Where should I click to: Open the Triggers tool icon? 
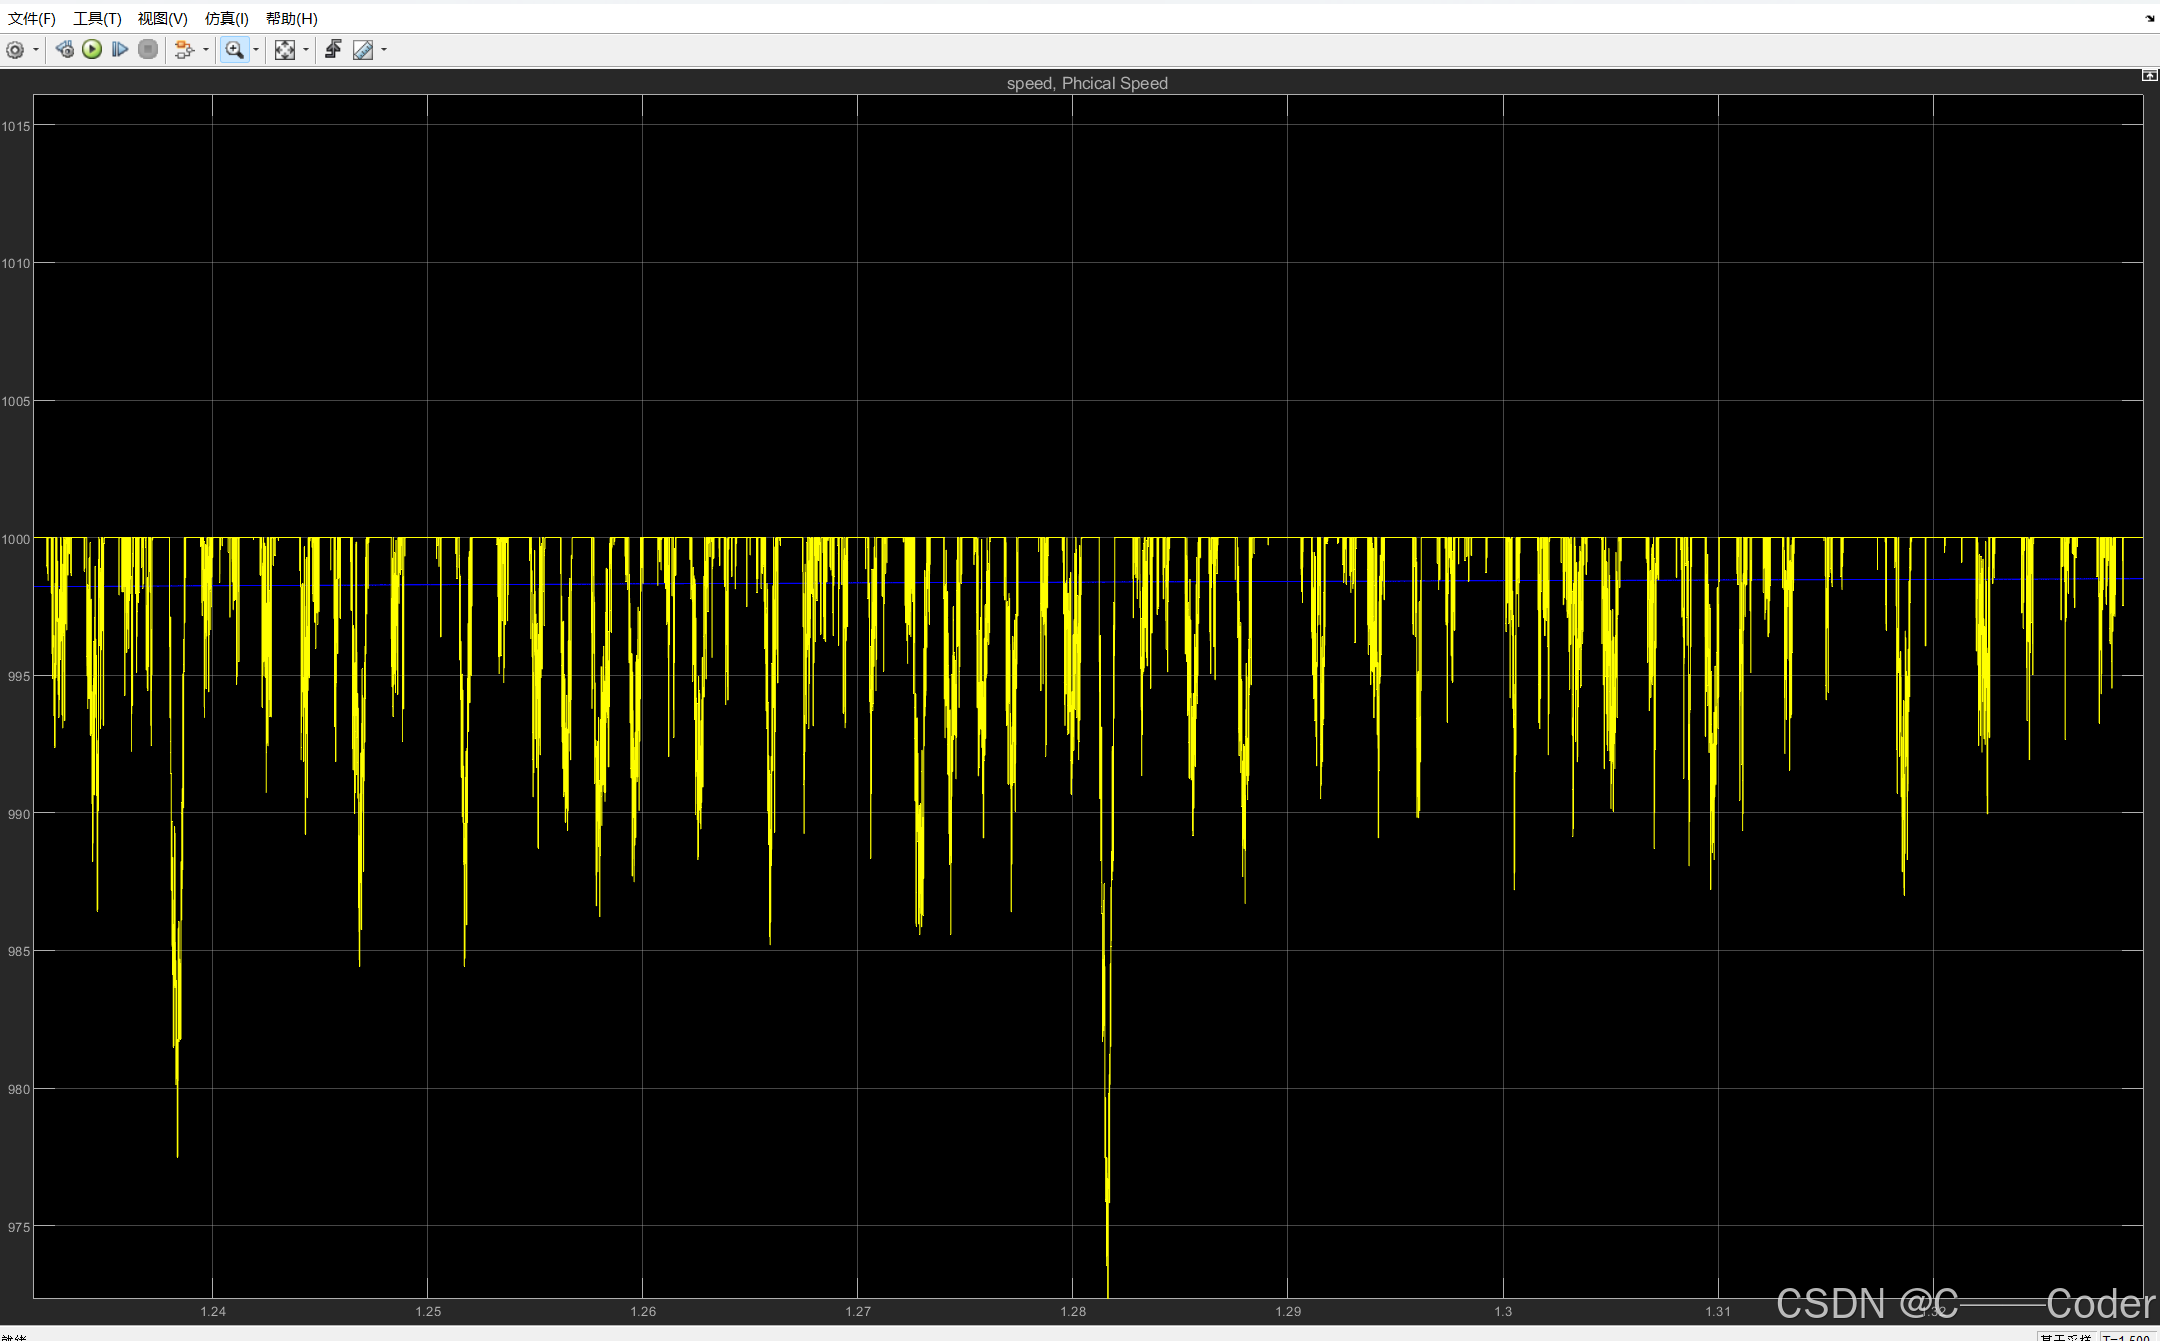coord(333,50)
